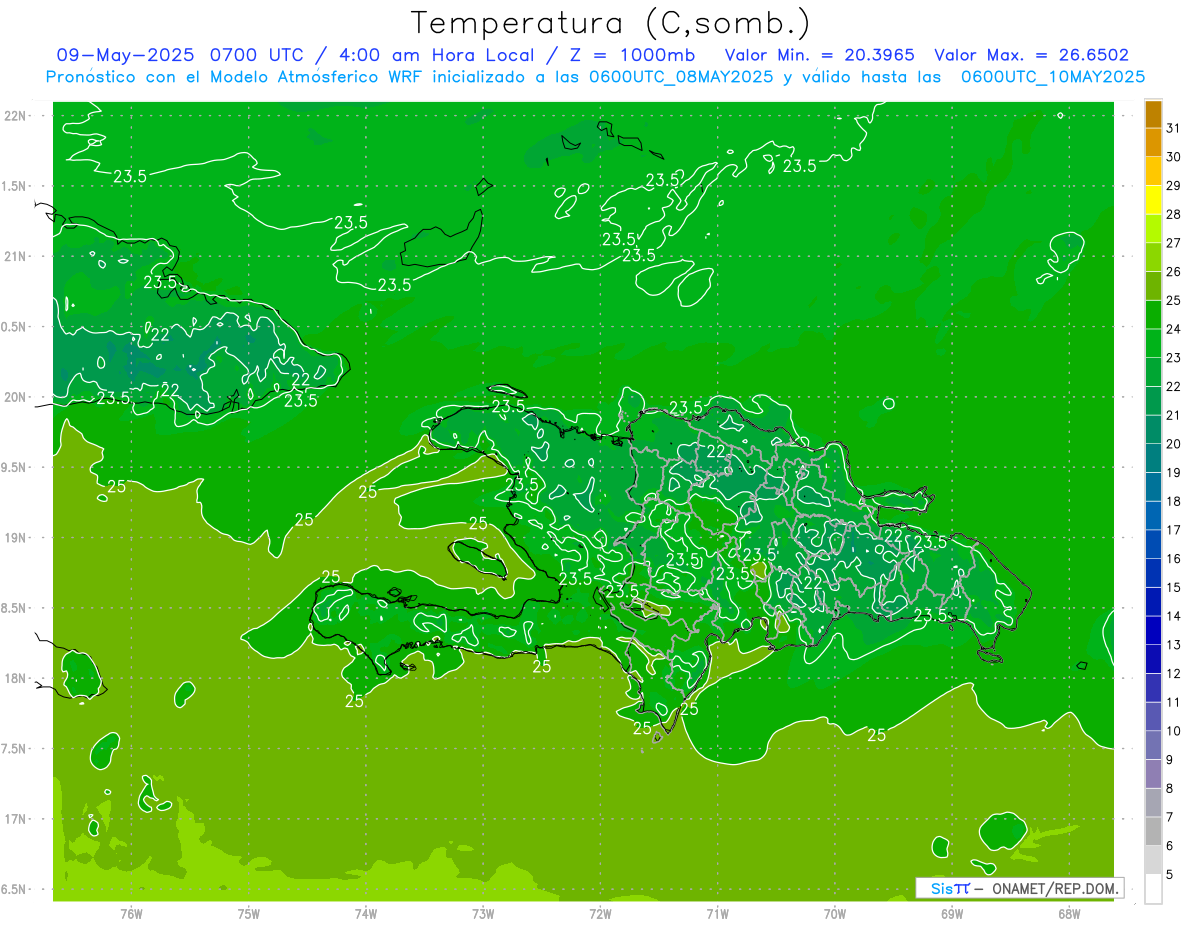This screenshot has height=927, width=1200.
Task: Click the colorbar legend value '20'
Action: [1174, 444]
